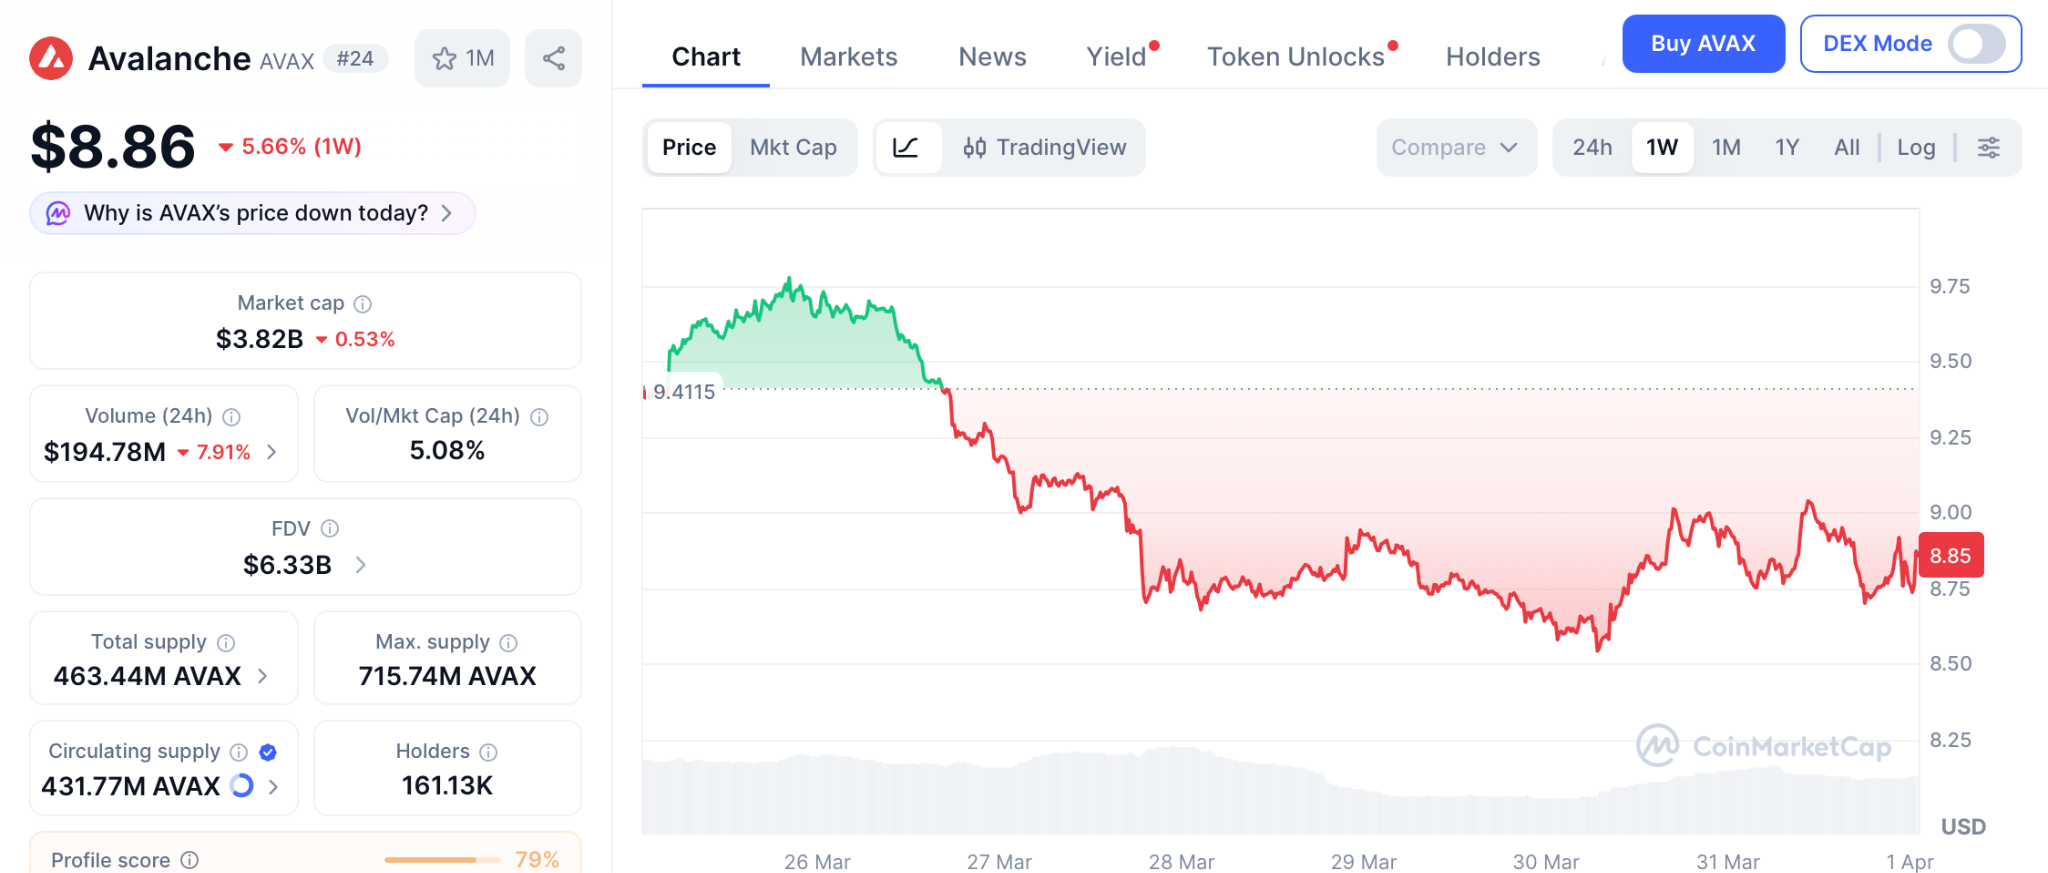This screenshot has height=873, width=2048.
Task: Click Market cap info icon
Action: point(363,304)
